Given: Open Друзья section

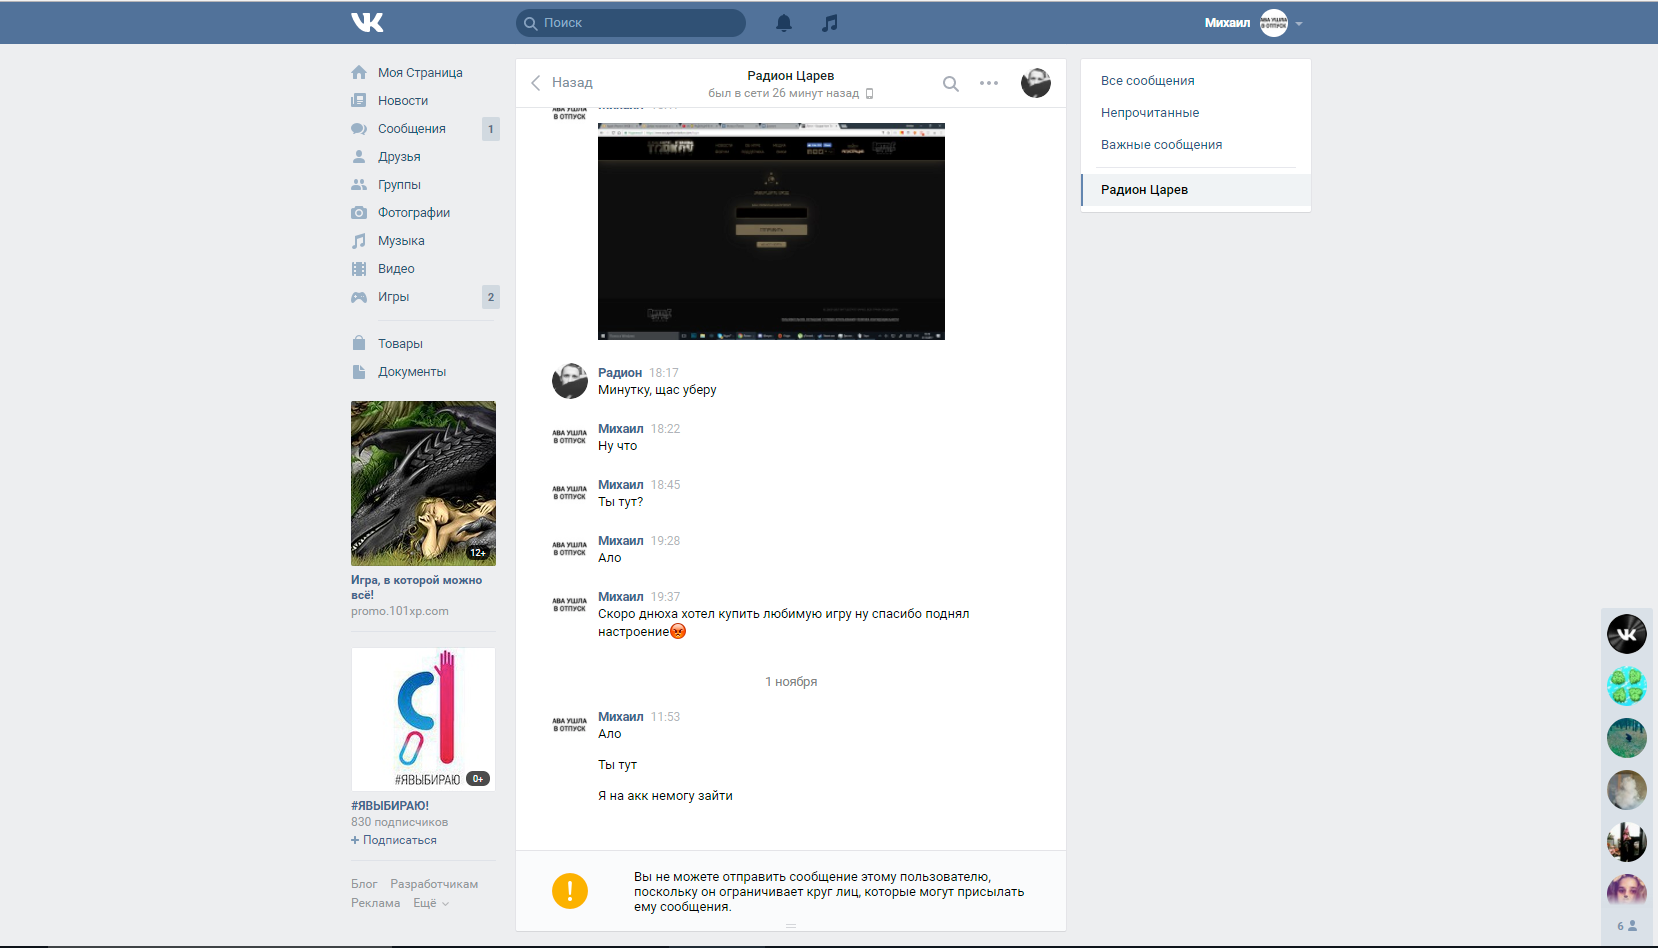Looking at the screenshot, I should point(399,156).
